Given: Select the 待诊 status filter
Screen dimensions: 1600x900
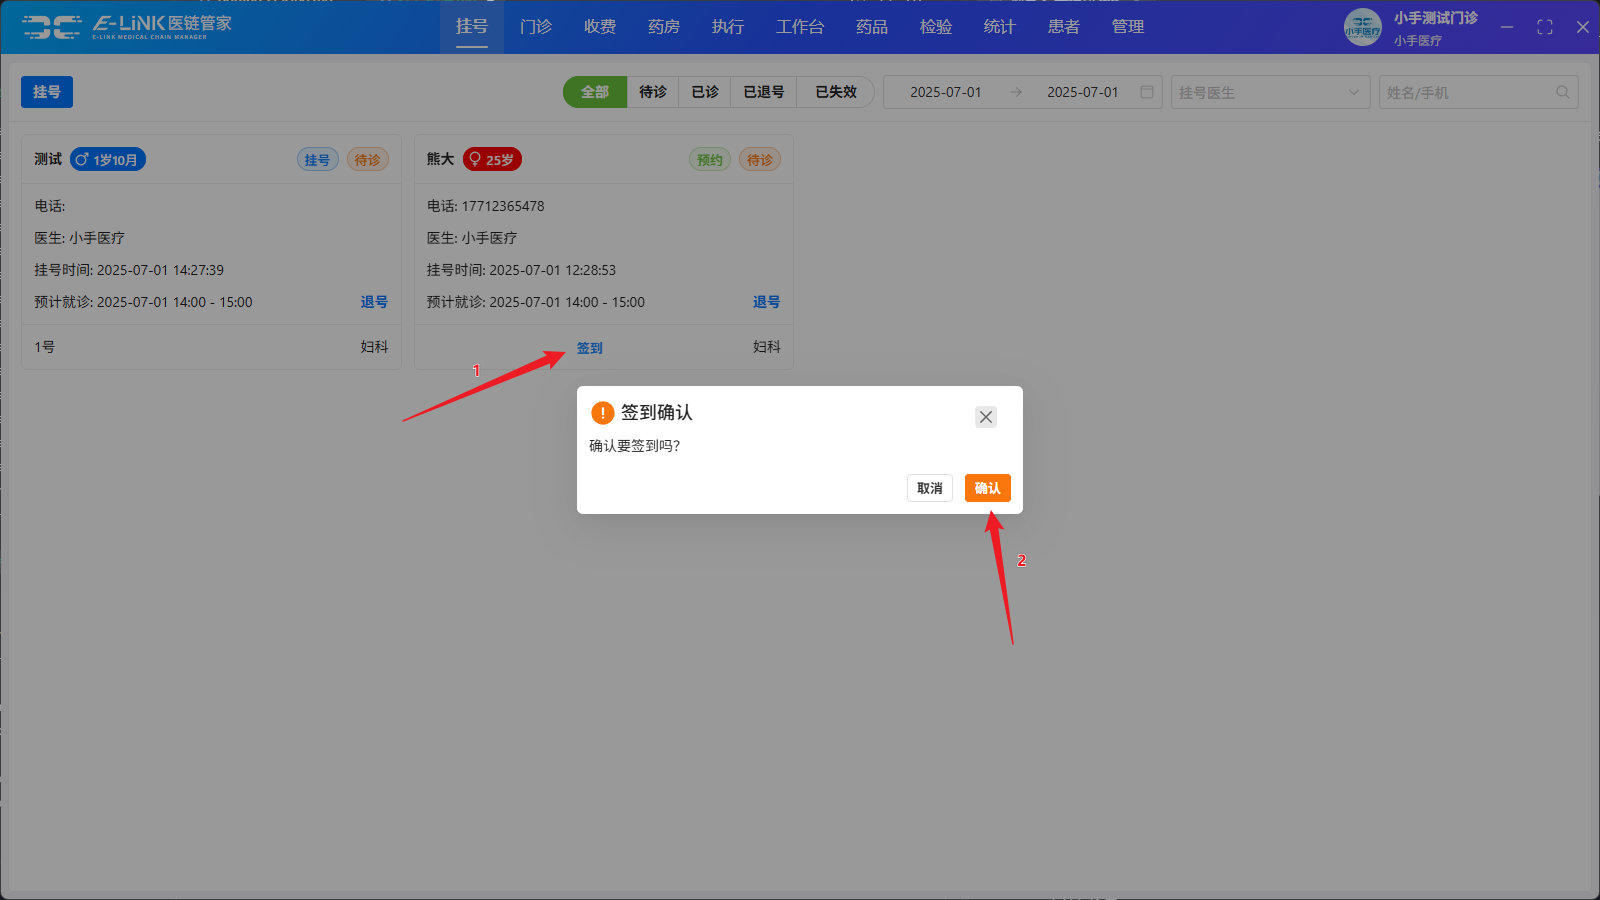Looking at the screenshot, I should click(x=653, y=92).
